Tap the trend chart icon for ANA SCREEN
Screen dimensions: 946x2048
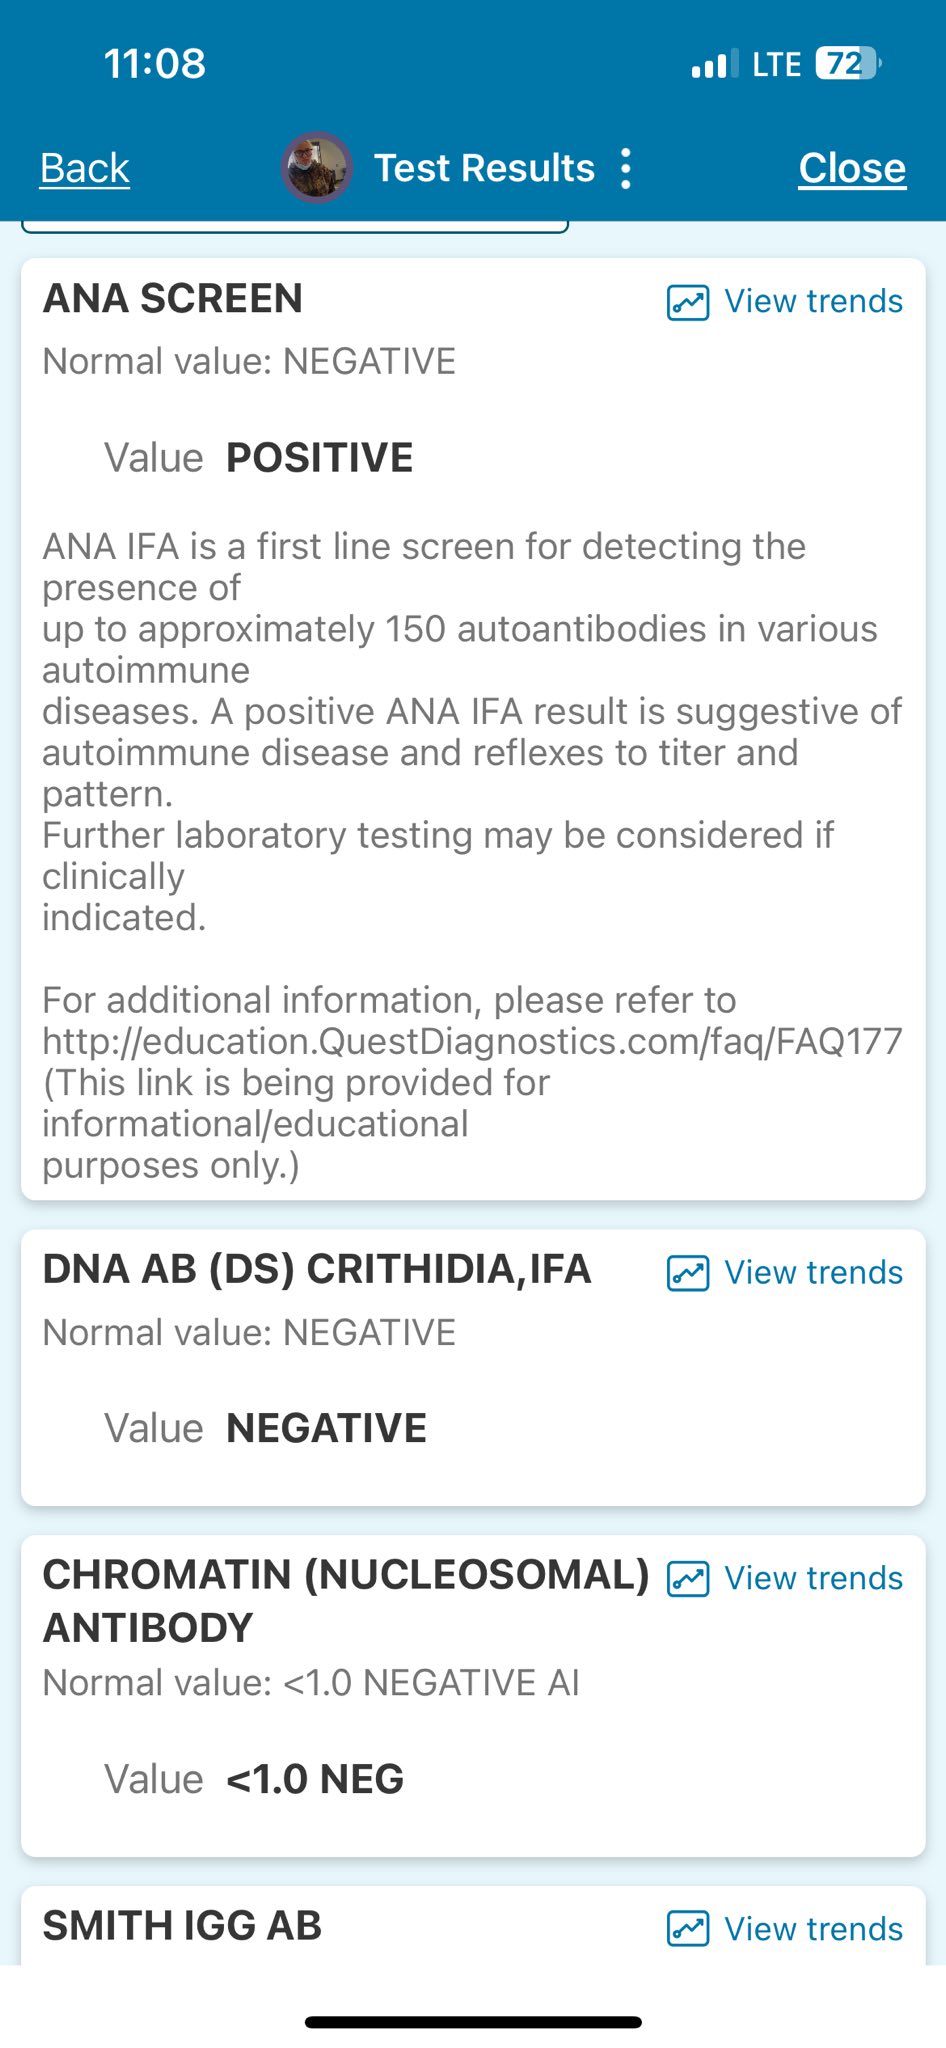coord(688,302)
